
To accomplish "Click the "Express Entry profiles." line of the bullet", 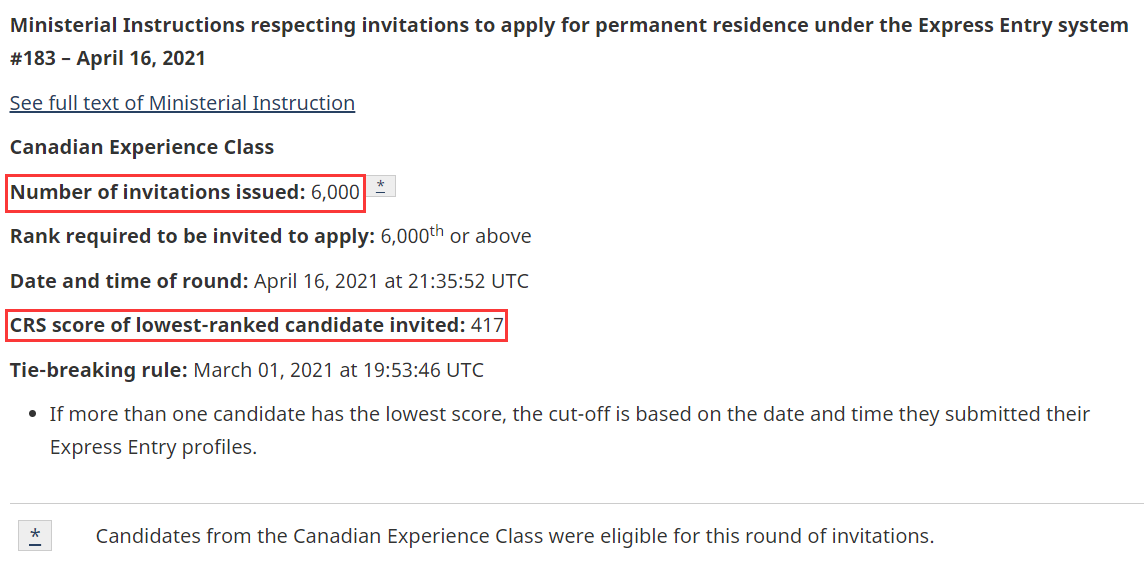I will tap(153, 447).
